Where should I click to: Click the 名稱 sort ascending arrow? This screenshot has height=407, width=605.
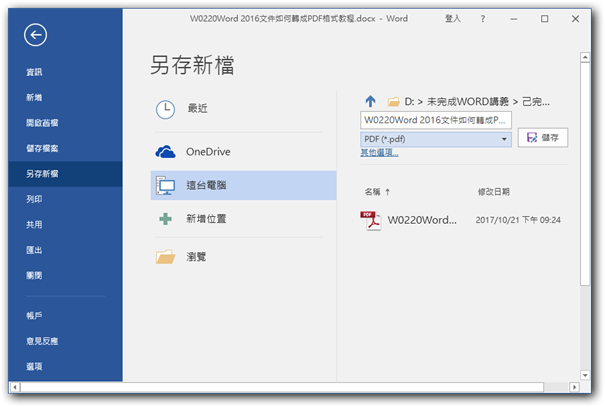coord(387,192)
